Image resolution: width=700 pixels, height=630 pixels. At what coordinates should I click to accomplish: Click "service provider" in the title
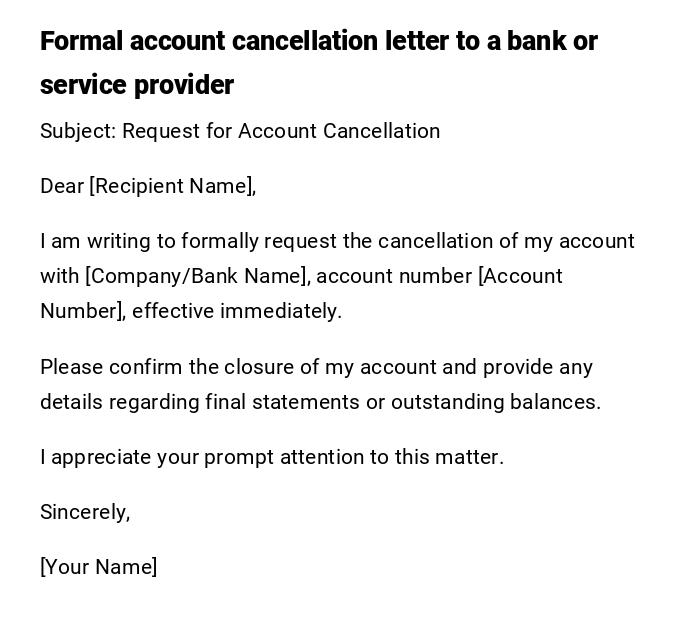pyautogui.click(x=137, y=85)
